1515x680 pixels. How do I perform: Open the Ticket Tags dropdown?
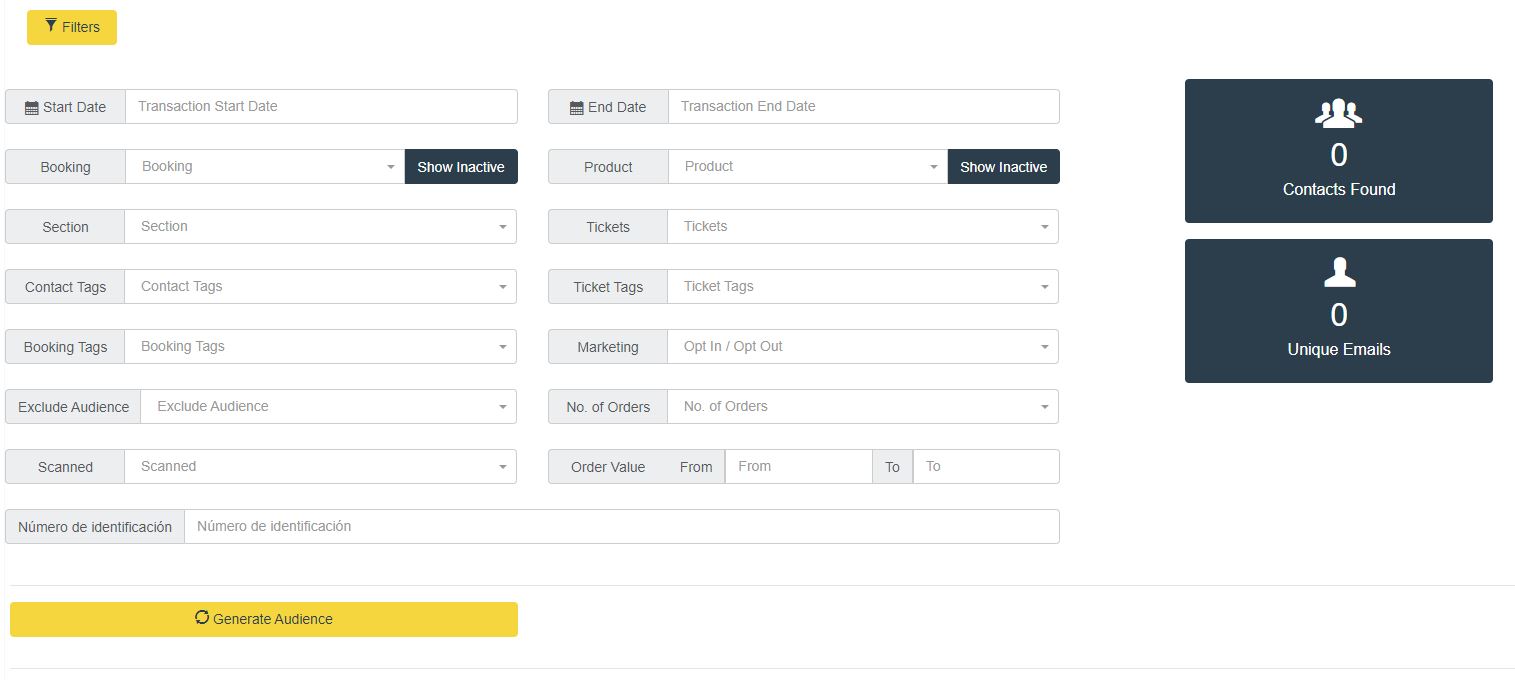863,287
